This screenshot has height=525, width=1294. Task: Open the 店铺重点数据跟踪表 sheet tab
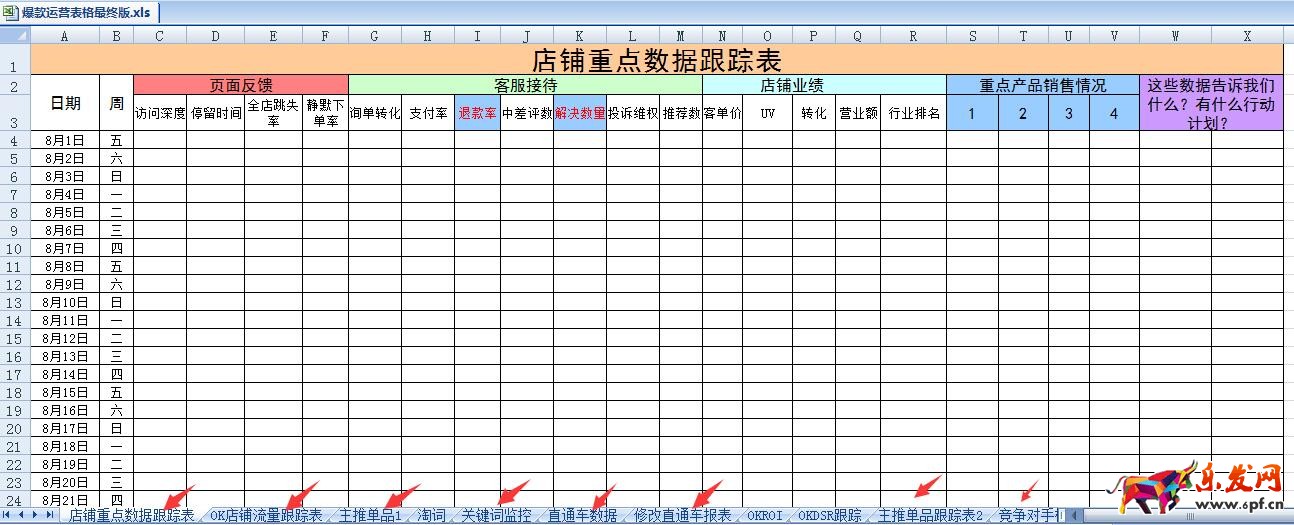[x=131, y=516]
